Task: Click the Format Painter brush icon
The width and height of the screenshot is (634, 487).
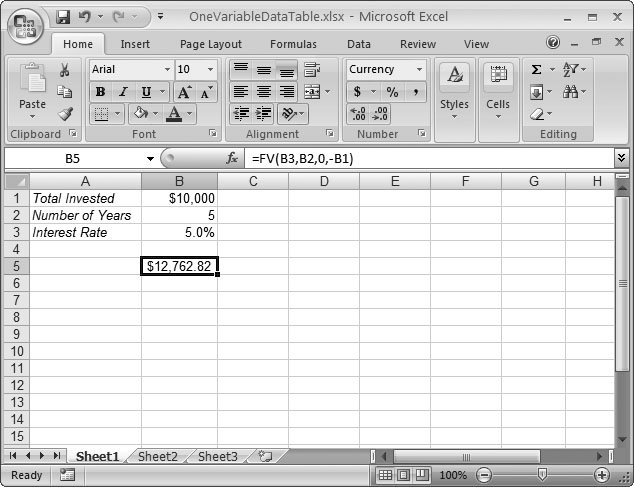Action: [65, 113]
